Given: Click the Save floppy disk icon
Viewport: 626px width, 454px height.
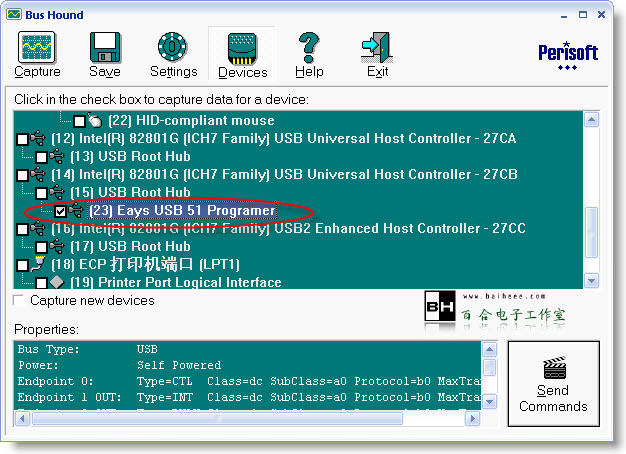Looking at the screenshot, I should (x=105, y=47).
